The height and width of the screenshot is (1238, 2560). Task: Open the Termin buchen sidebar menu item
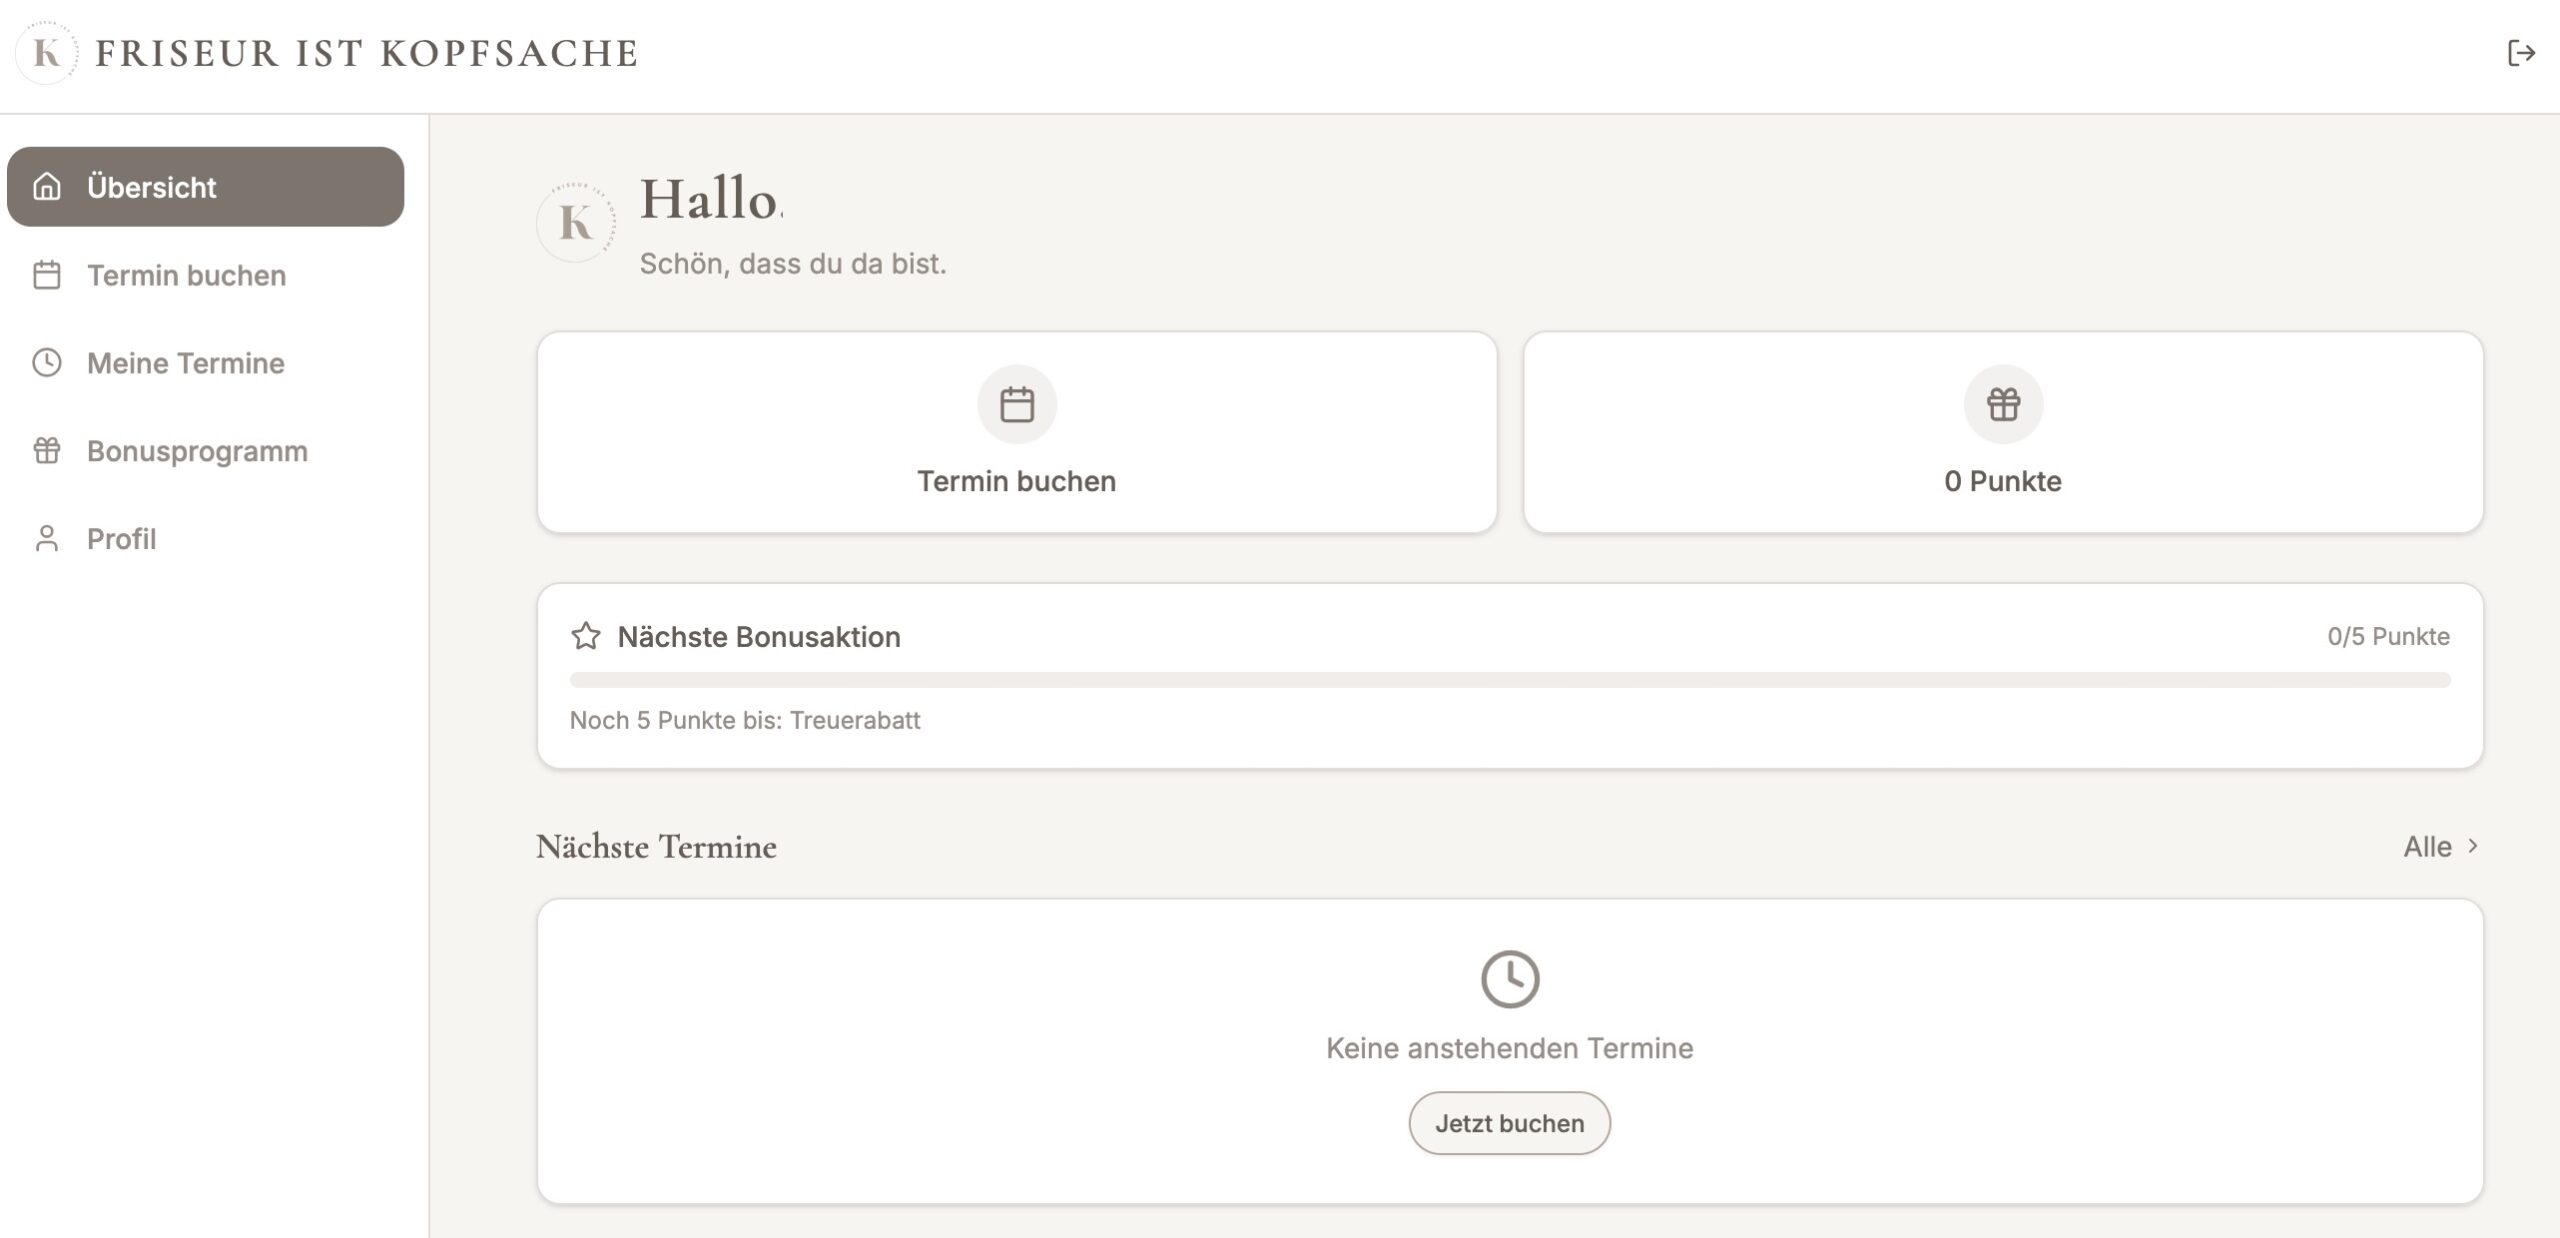pyautogui.click(x=186, y=275)
